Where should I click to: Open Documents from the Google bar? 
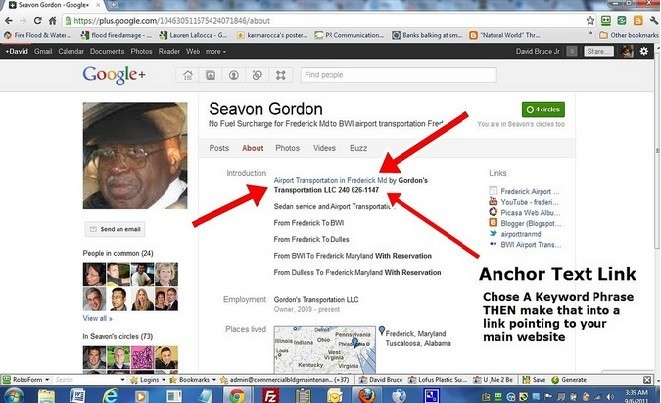[107, 51]
